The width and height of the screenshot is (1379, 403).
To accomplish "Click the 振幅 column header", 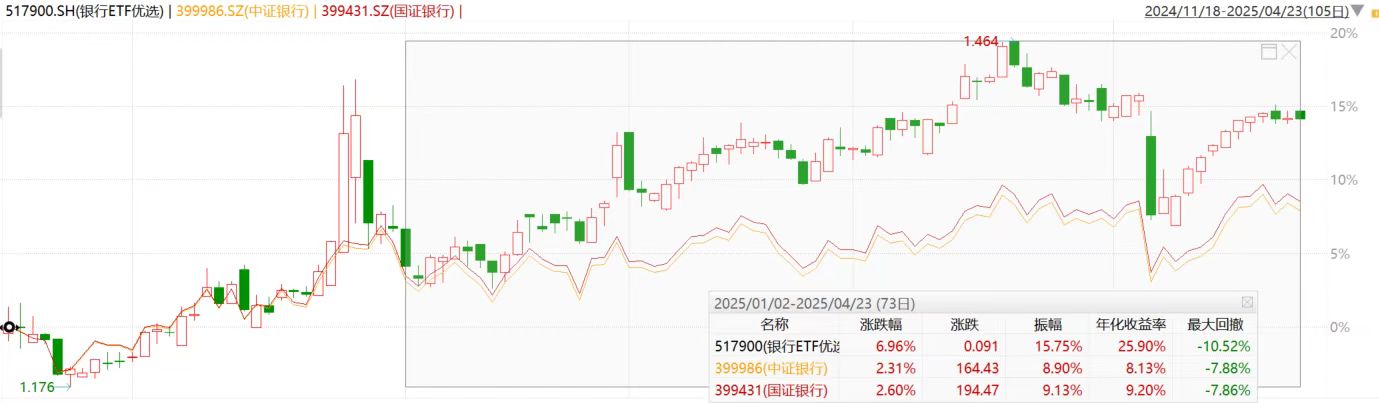I will click(1049, 324).
